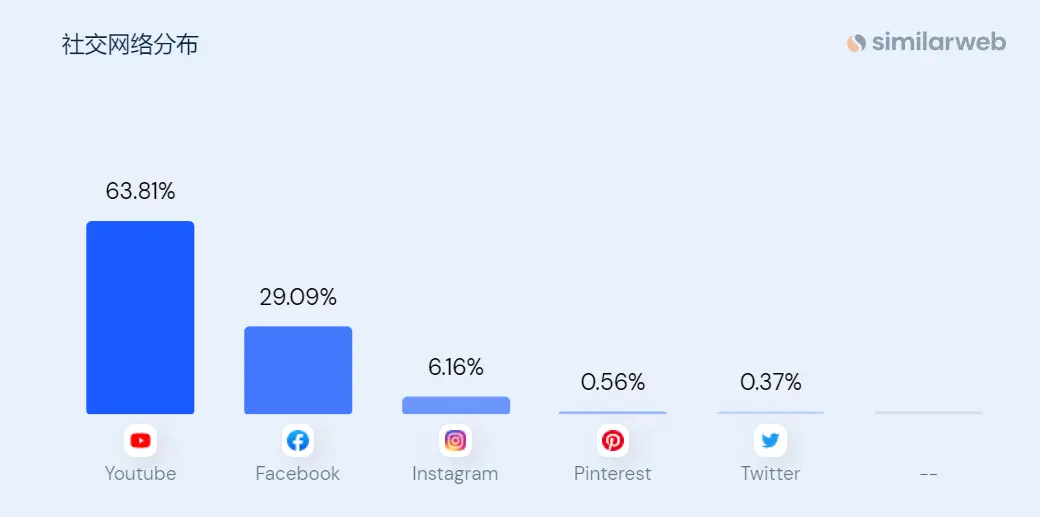Click the empty placeholder bar

[x=929, y=413]
